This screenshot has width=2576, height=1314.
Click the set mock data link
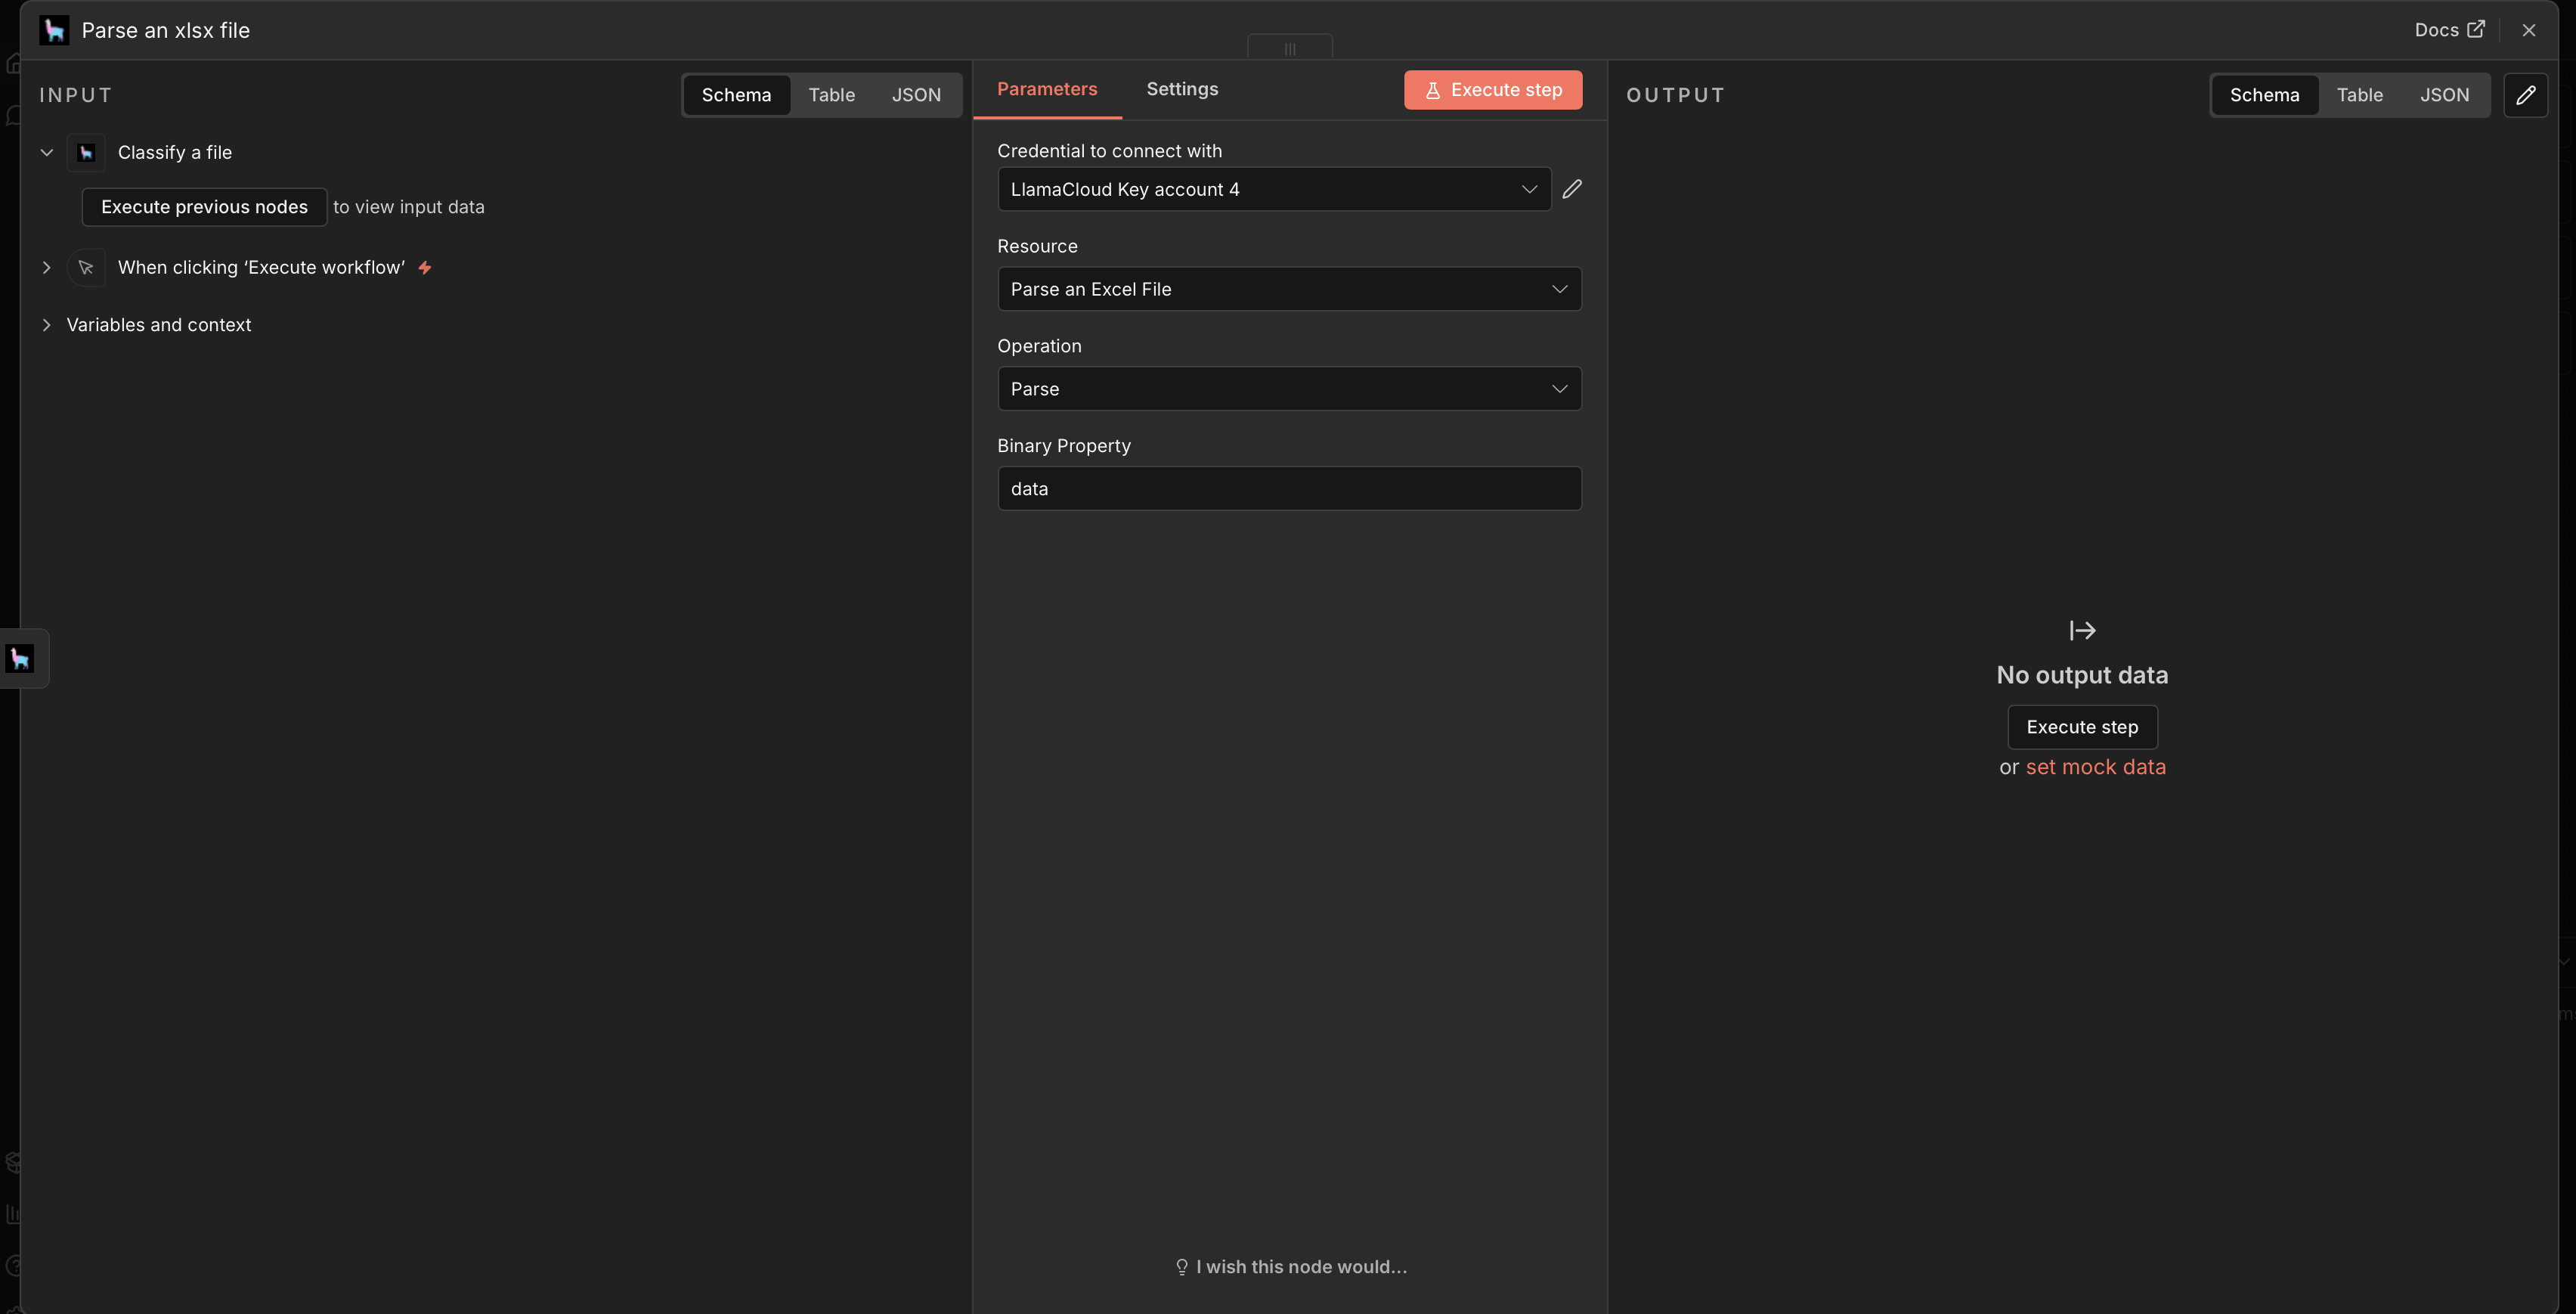click(2095, 767)
